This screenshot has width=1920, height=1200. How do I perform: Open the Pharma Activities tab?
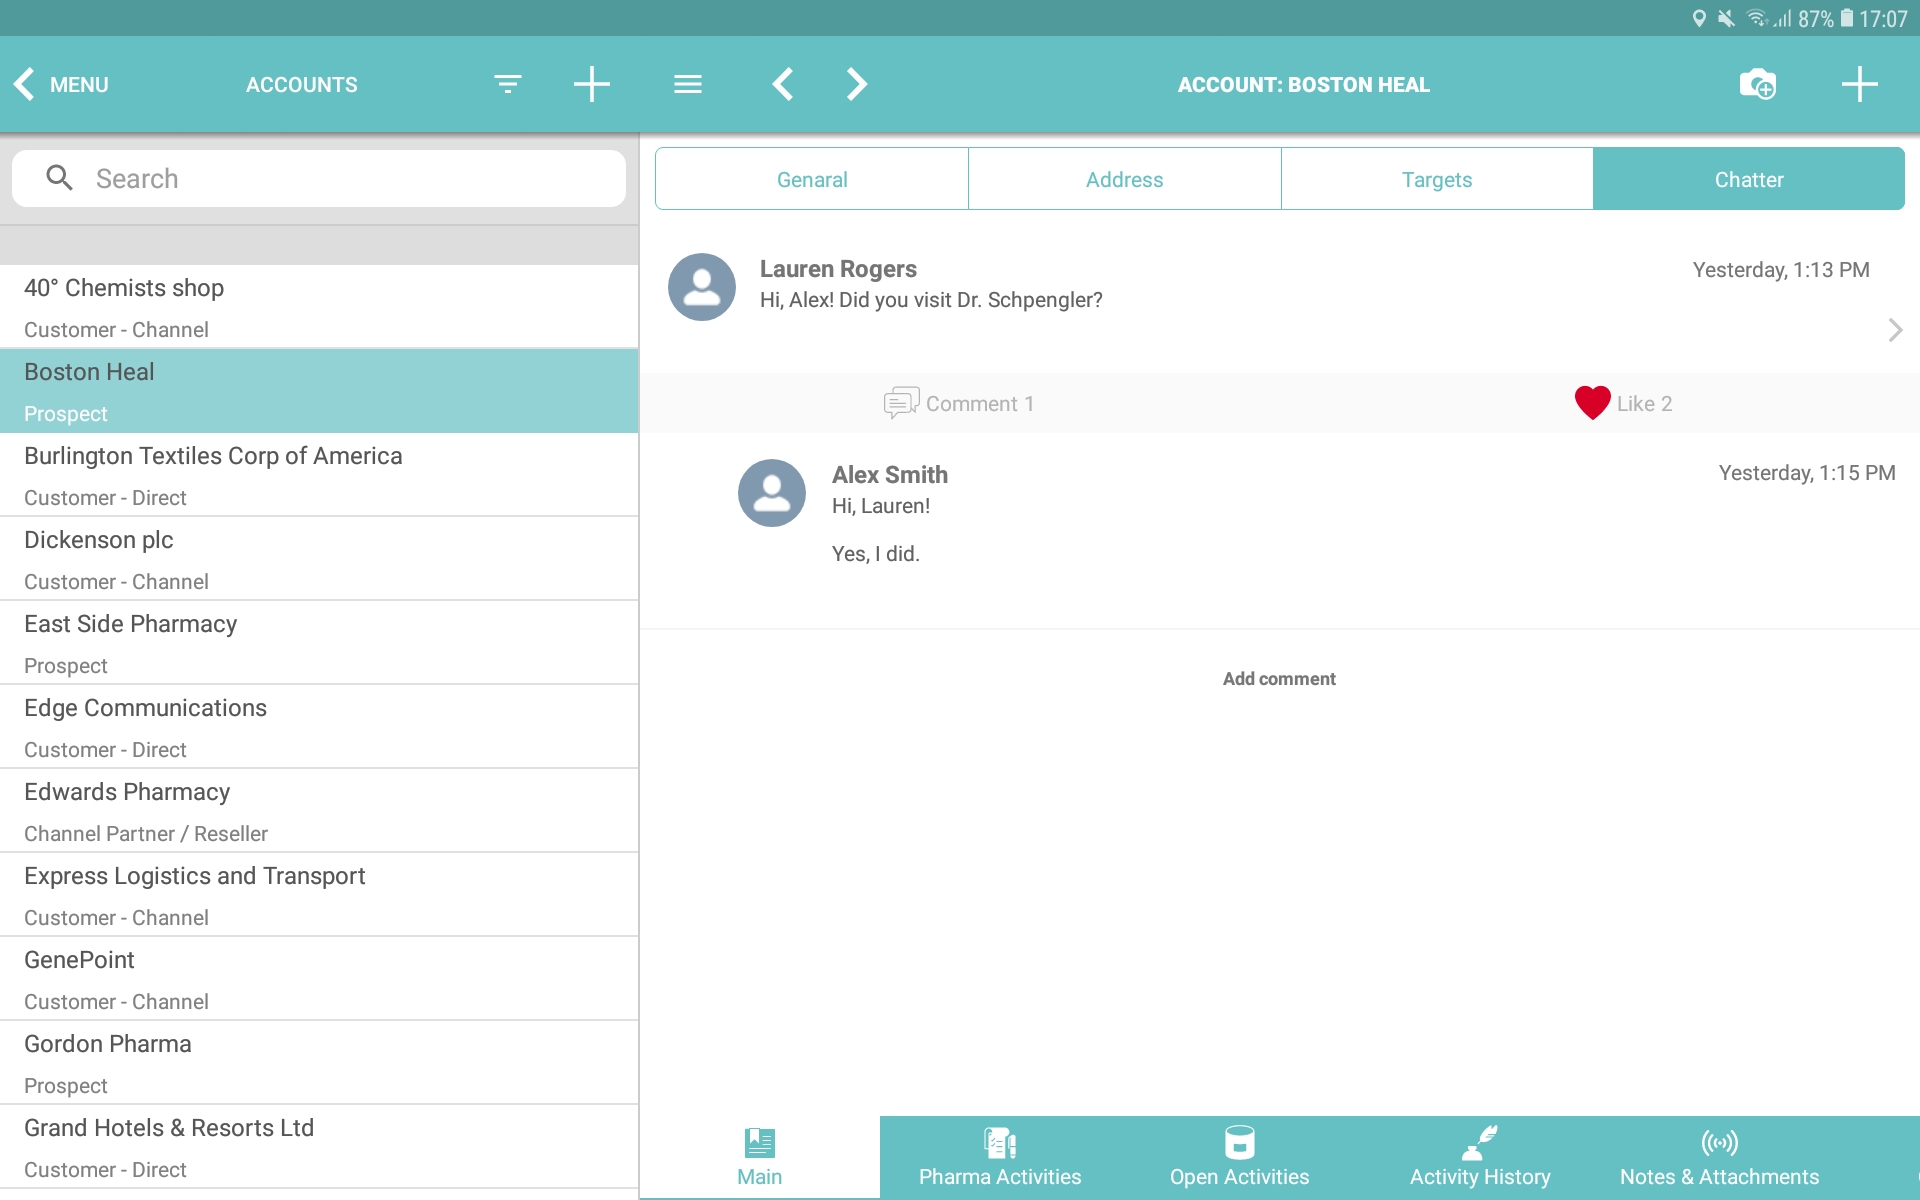pos(999,1158)
